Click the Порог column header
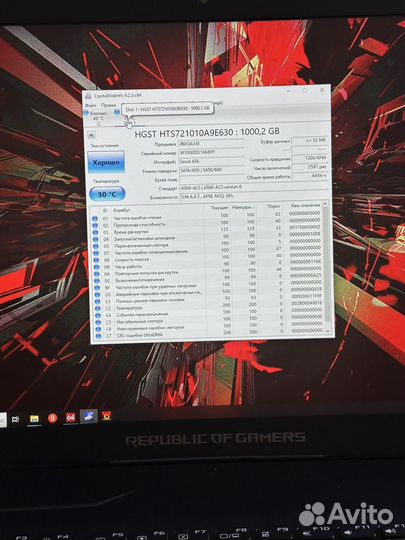 [274, 206]
